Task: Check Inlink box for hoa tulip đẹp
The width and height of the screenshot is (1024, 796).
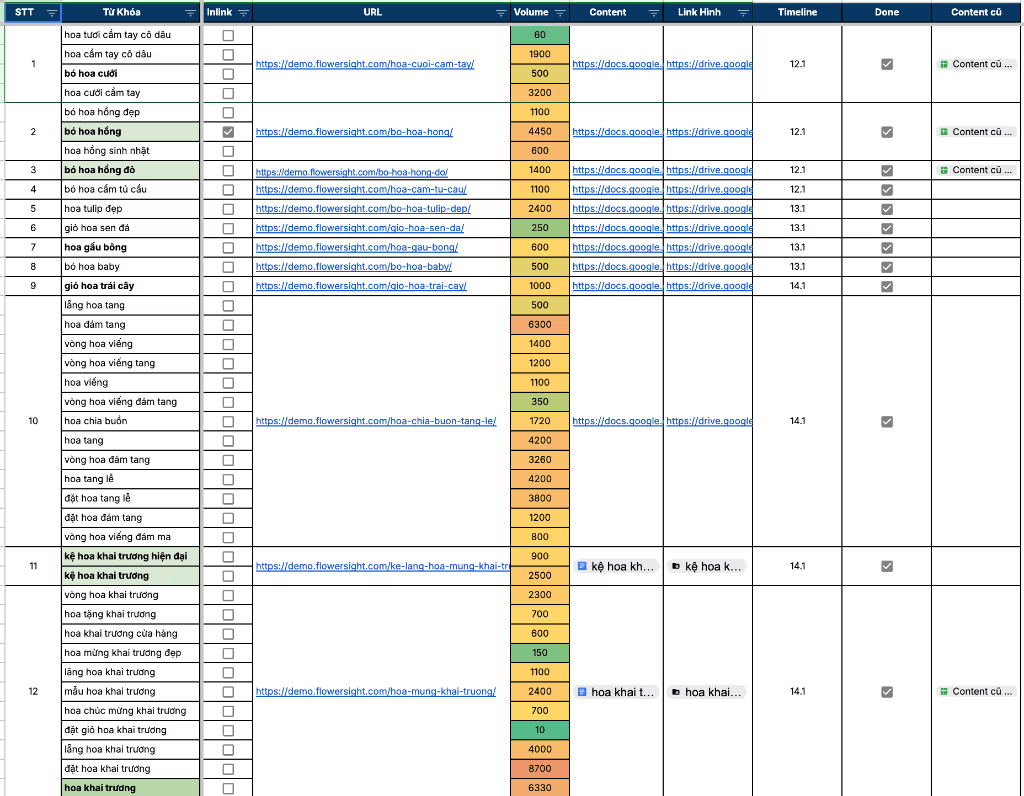Action: [228, 209]
